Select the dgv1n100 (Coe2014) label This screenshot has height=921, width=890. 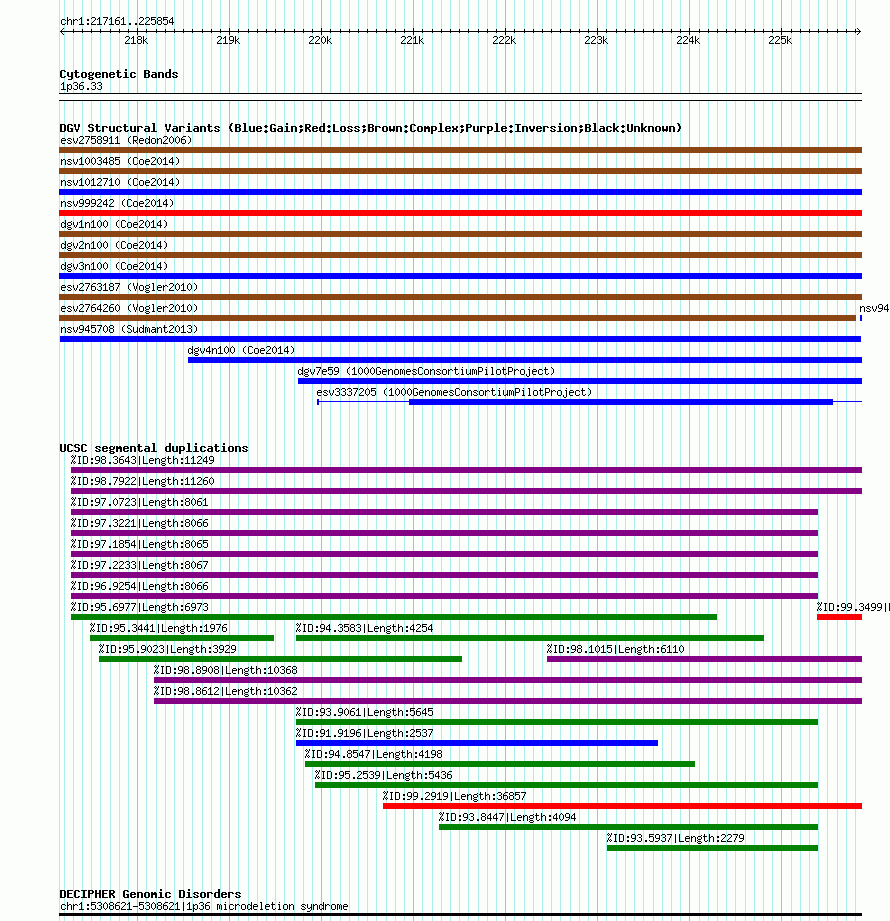[114, 224]
